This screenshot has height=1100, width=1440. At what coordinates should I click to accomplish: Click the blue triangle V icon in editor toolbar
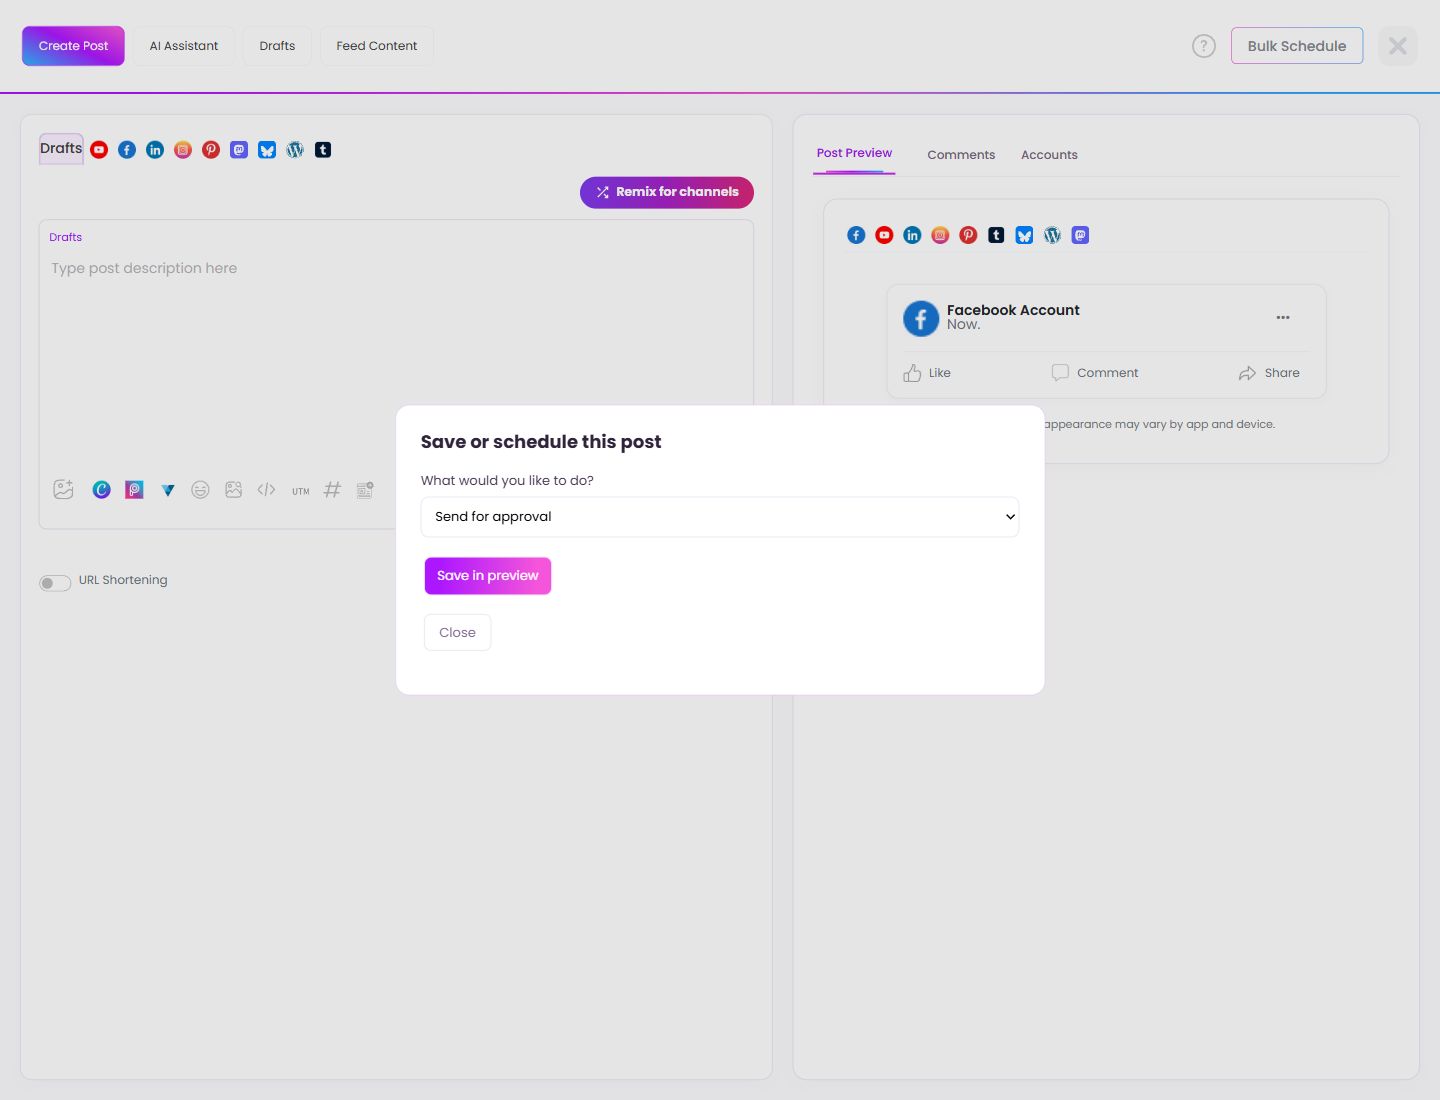click(168, 490)
